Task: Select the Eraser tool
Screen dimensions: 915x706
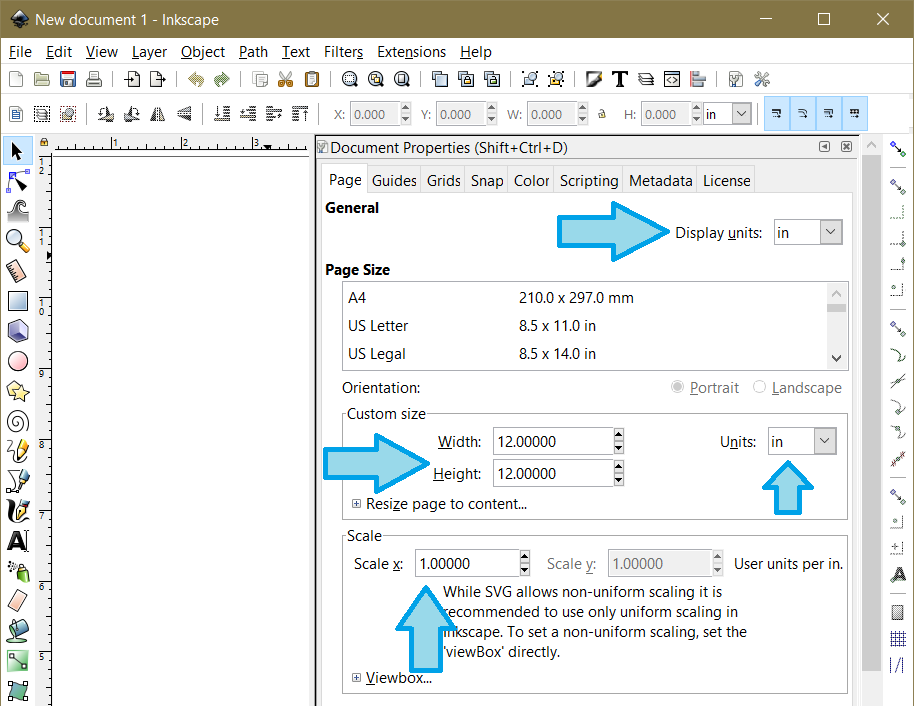Action: click(x=18, y=601)
